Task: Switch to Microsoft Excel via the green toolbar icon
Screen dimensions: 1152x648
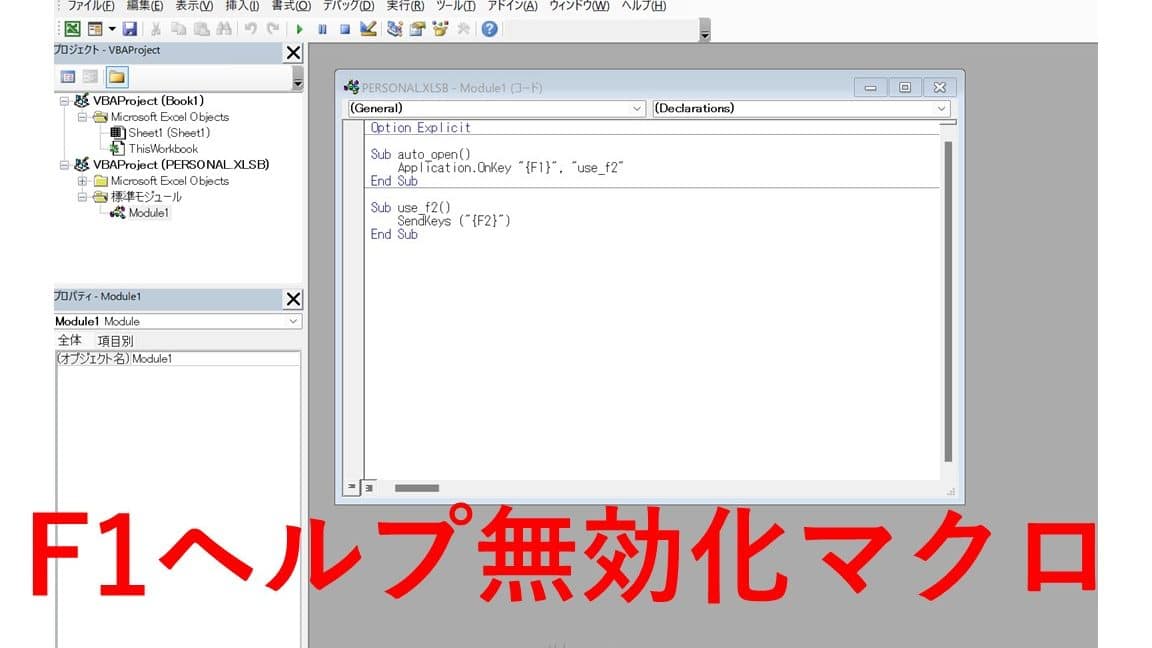Action: point(72,29)
